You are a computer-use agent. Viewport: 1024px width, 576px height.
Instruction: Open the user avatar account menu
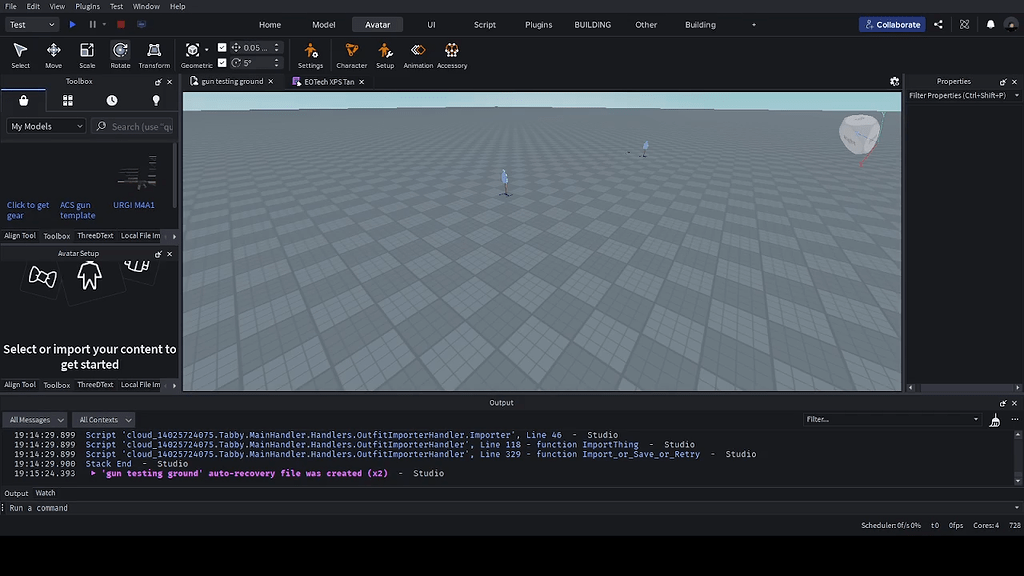[x=1012, y=25]
